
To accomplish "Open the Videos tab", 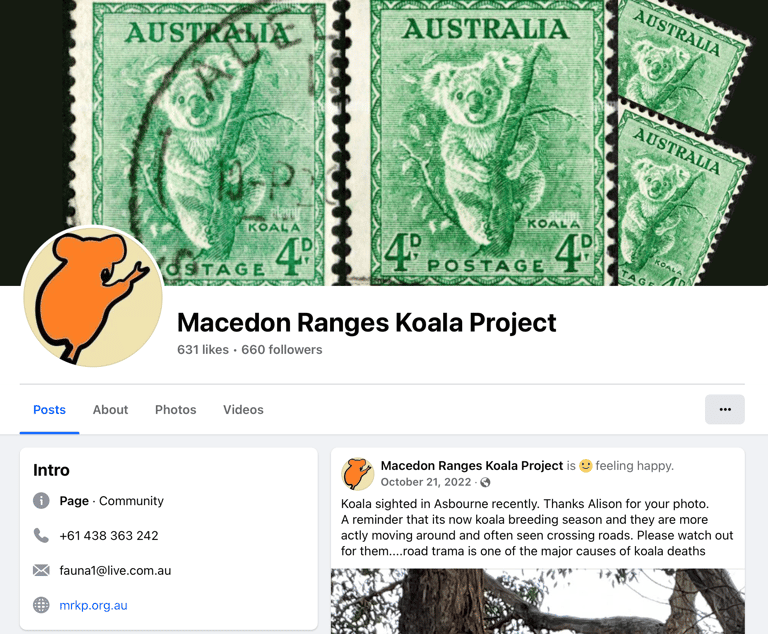I will (243, 410).
